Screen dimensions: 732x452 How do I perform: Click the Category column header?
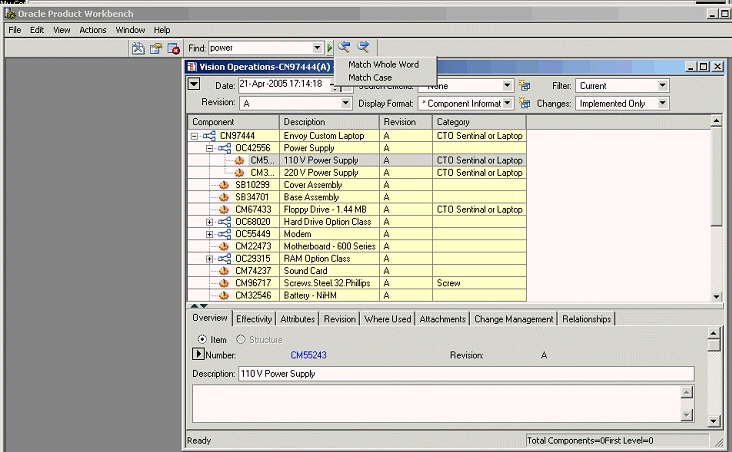click(479, 122)
